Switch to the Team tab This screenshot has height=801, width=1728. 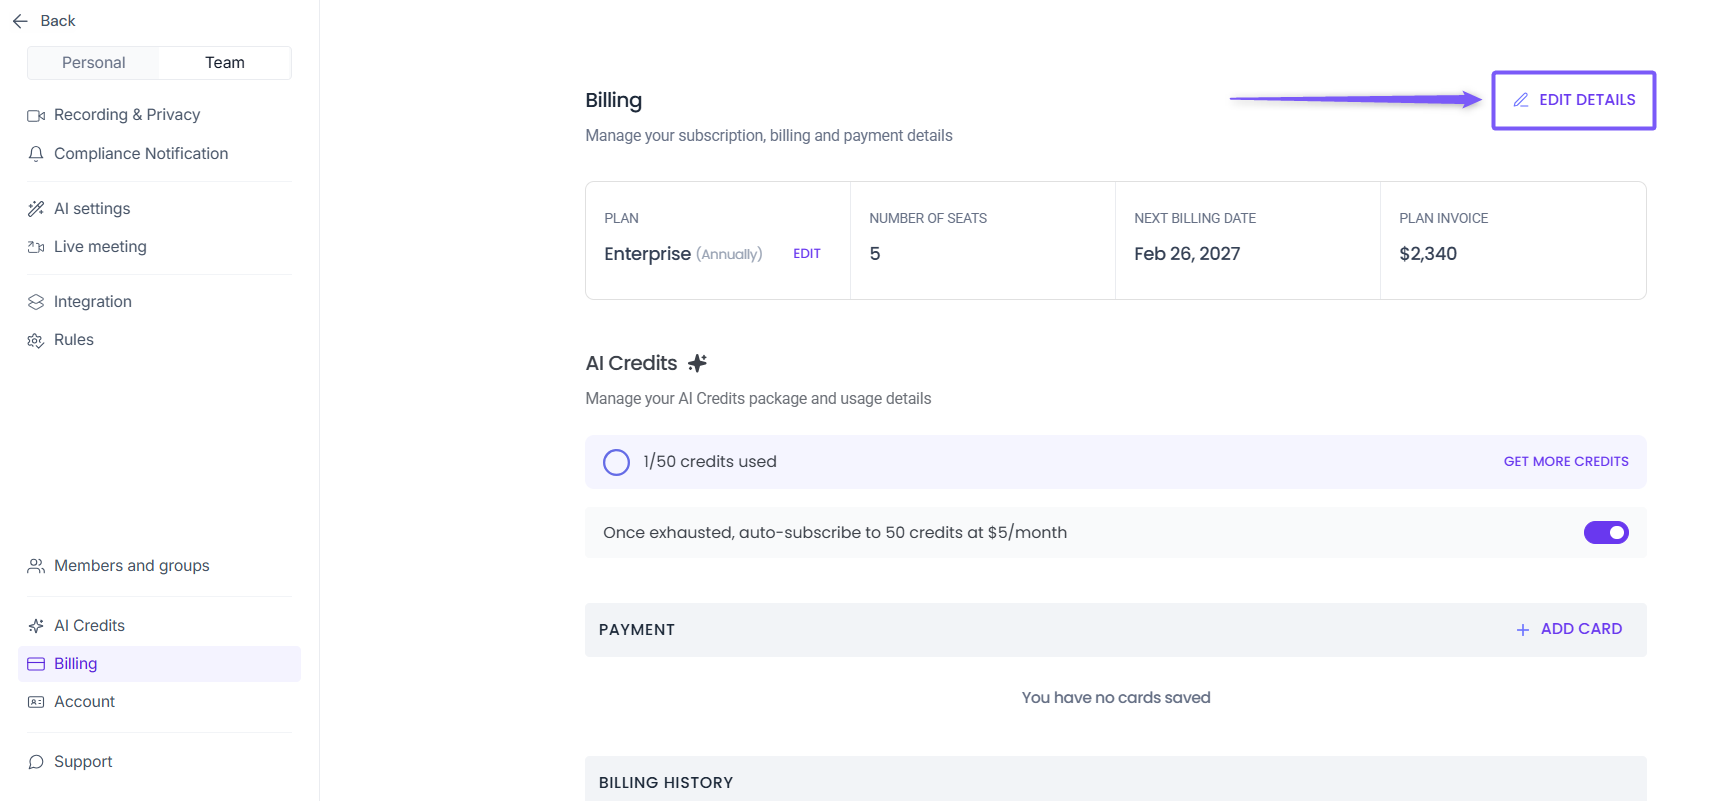(224, 63)
